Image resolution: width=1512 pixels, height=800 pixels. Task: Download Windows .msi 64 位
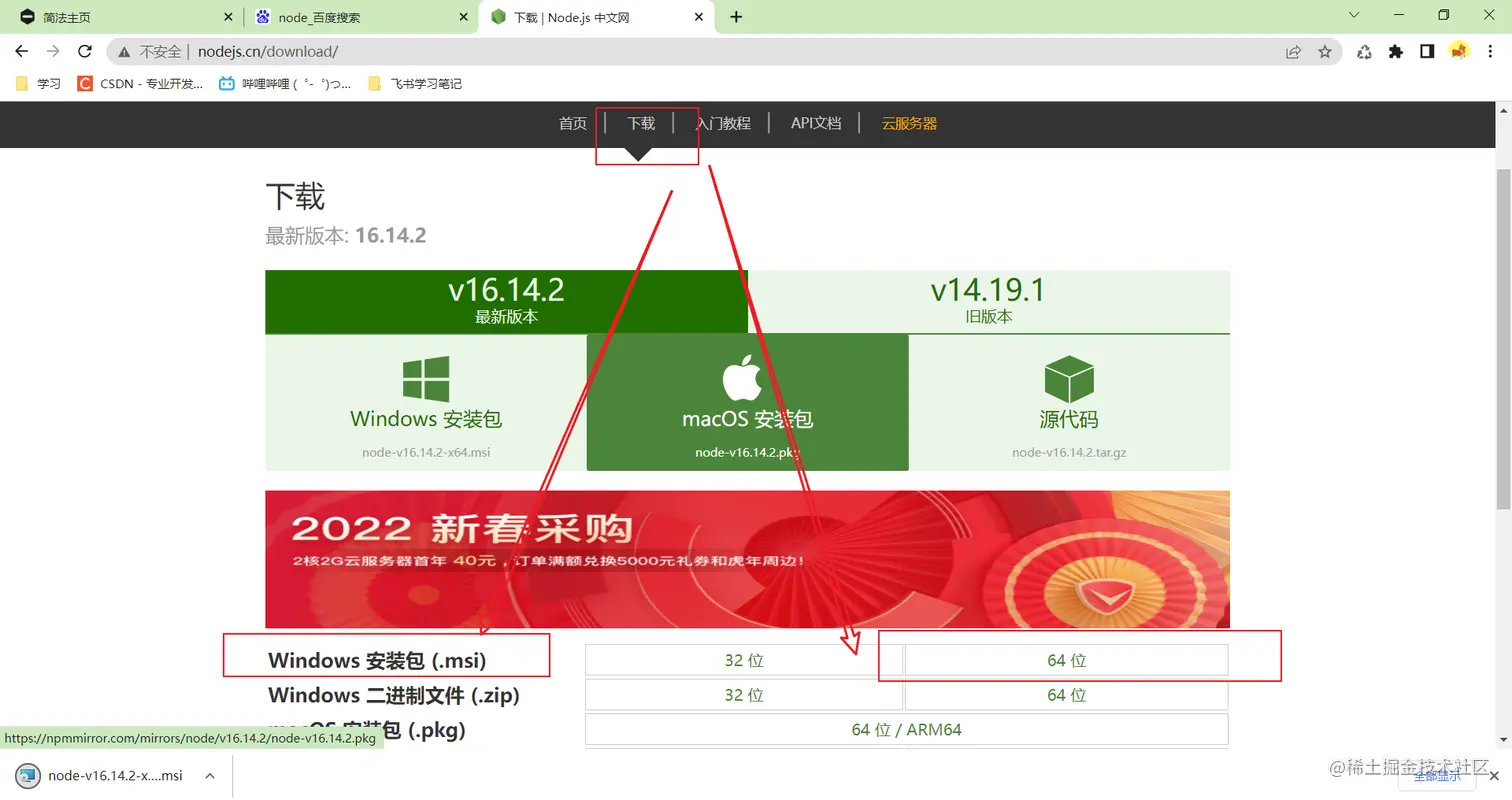point(1066,660)
